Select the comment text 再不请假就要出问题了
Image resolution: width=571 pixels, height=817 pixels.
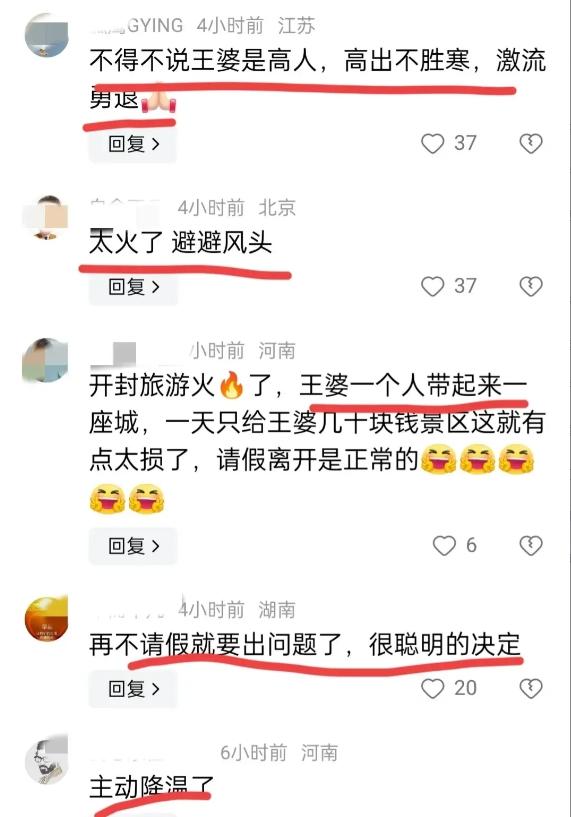pyautogui.click(x=216, y=645)
